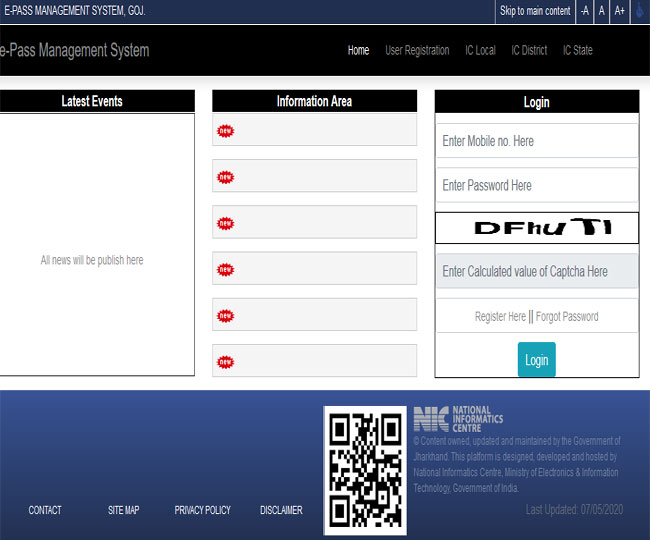The height and width of the screenshot is (540, 650).
Task: Open the Privacy Policy footer link
Action: [202, 510]
